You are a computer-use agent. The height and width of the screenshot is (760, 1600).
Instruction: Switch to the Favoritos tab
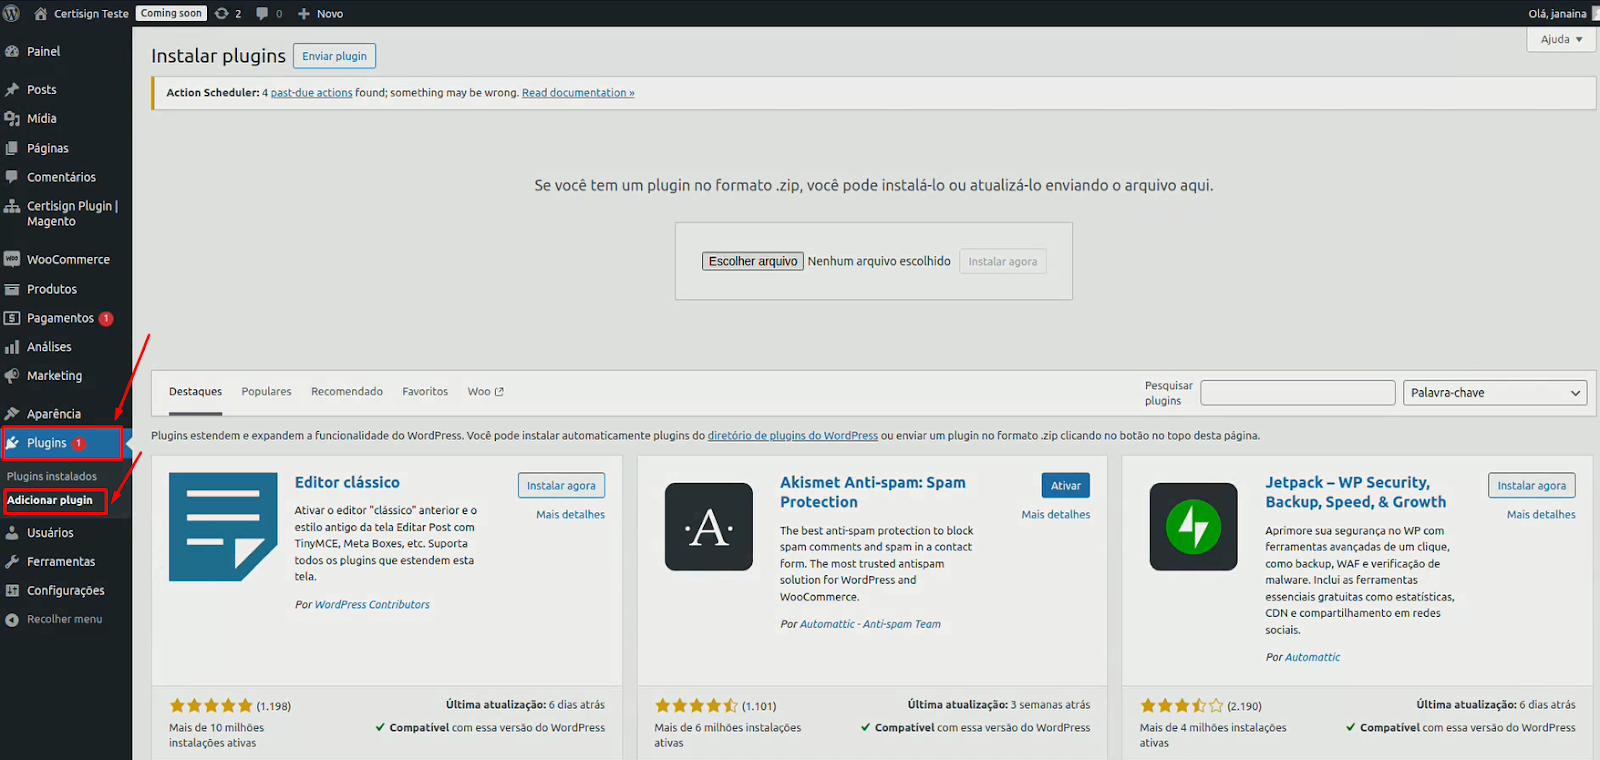click(x=425, y=392)
